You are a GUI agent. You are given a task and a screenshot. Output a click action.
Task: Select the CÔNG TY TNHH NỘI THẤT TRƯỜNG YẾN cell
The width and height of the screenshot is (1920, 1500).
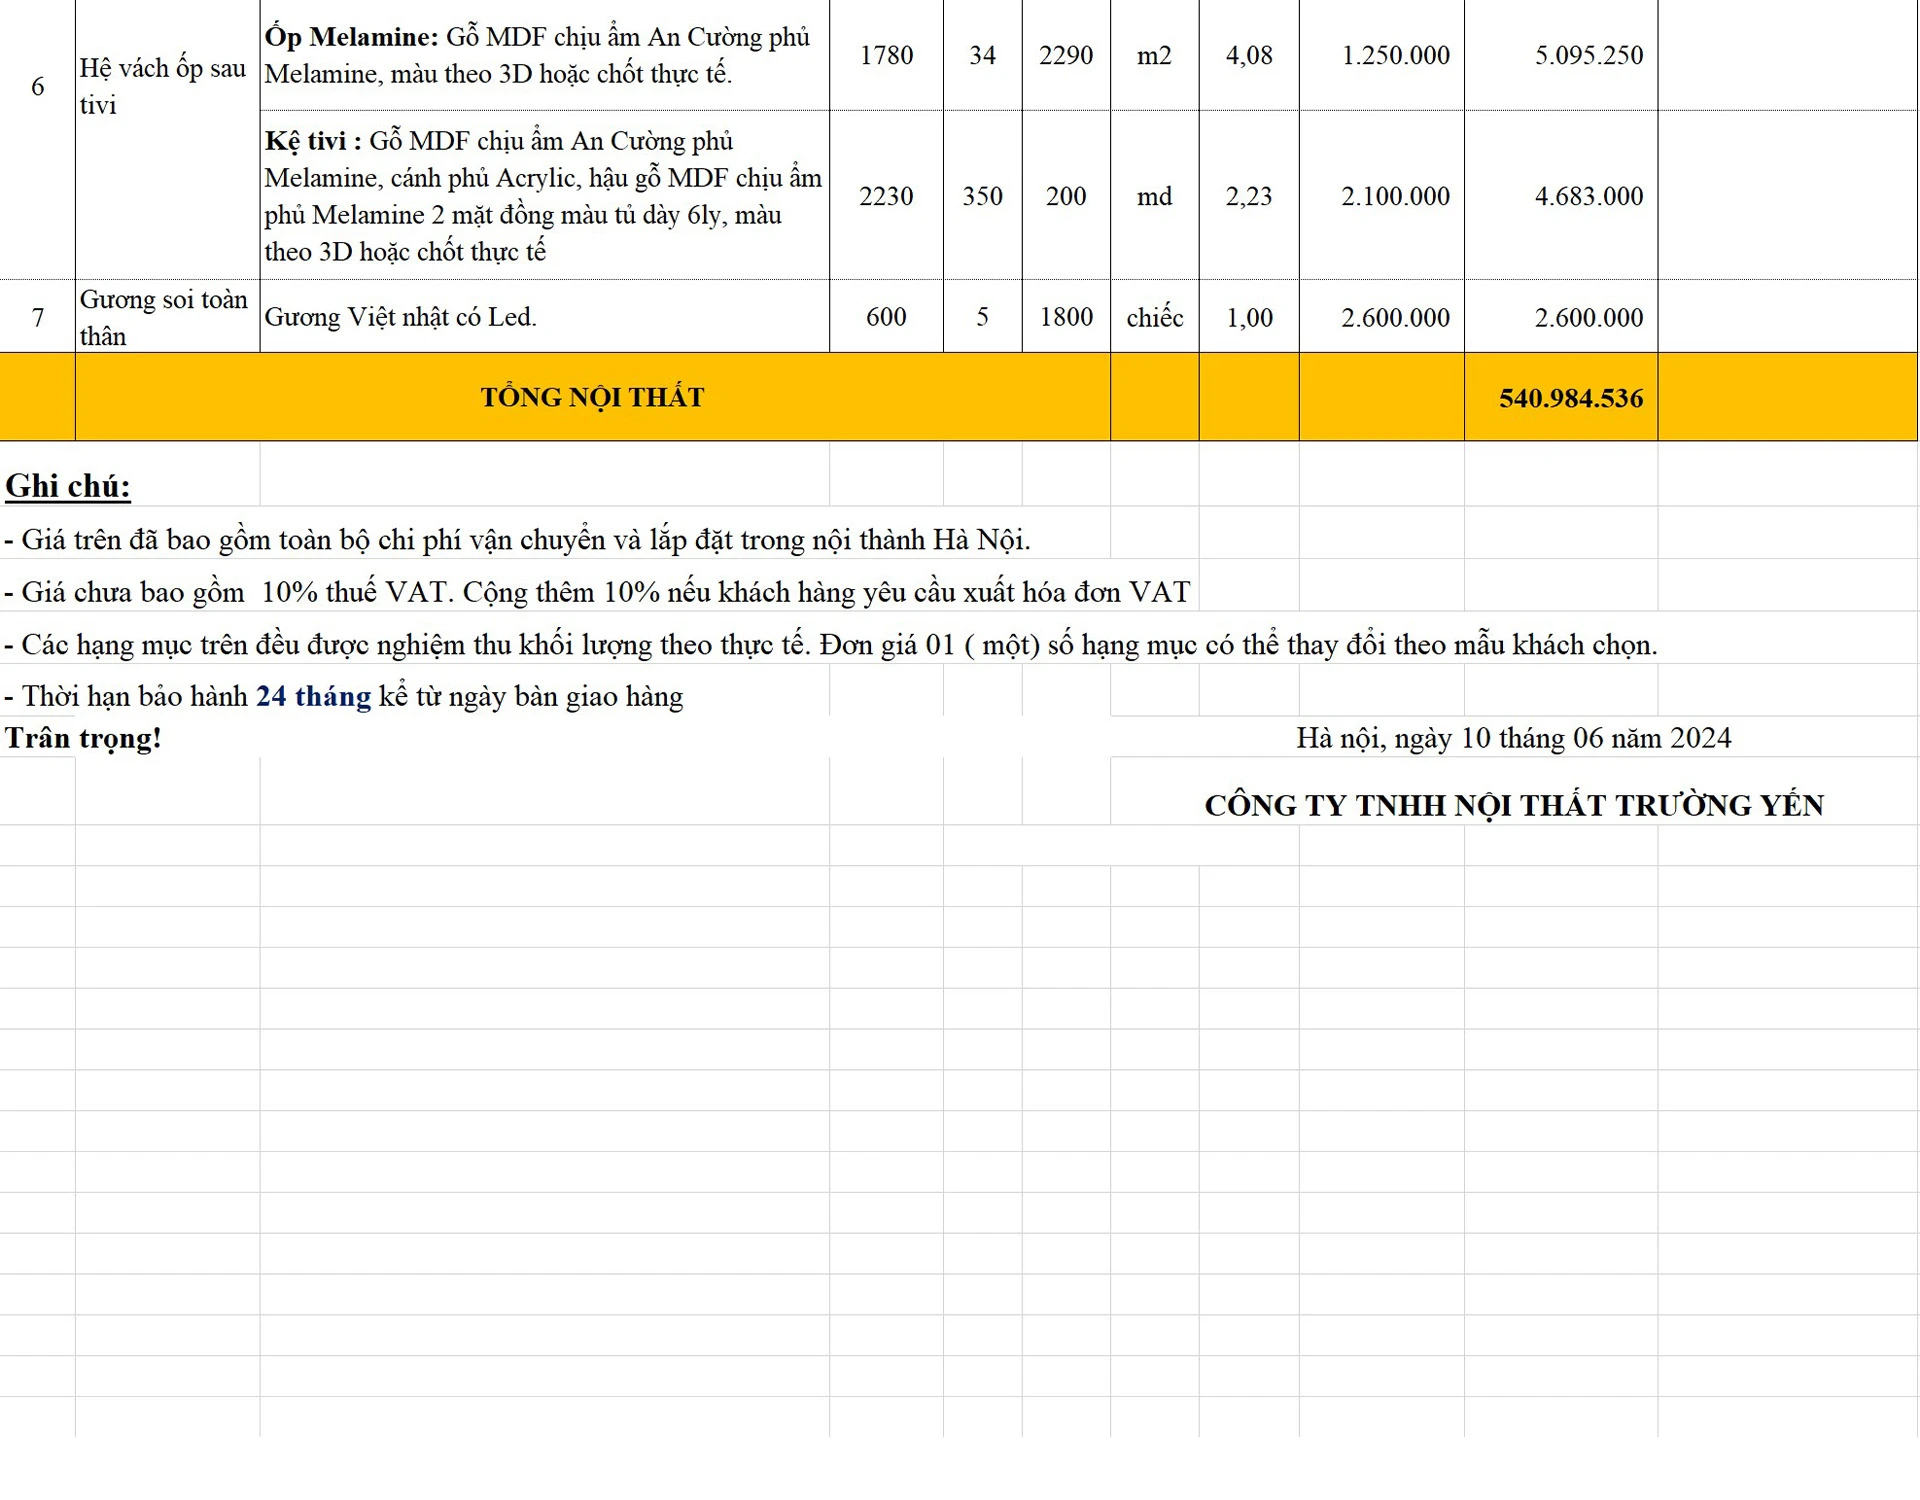[1513, 805]
